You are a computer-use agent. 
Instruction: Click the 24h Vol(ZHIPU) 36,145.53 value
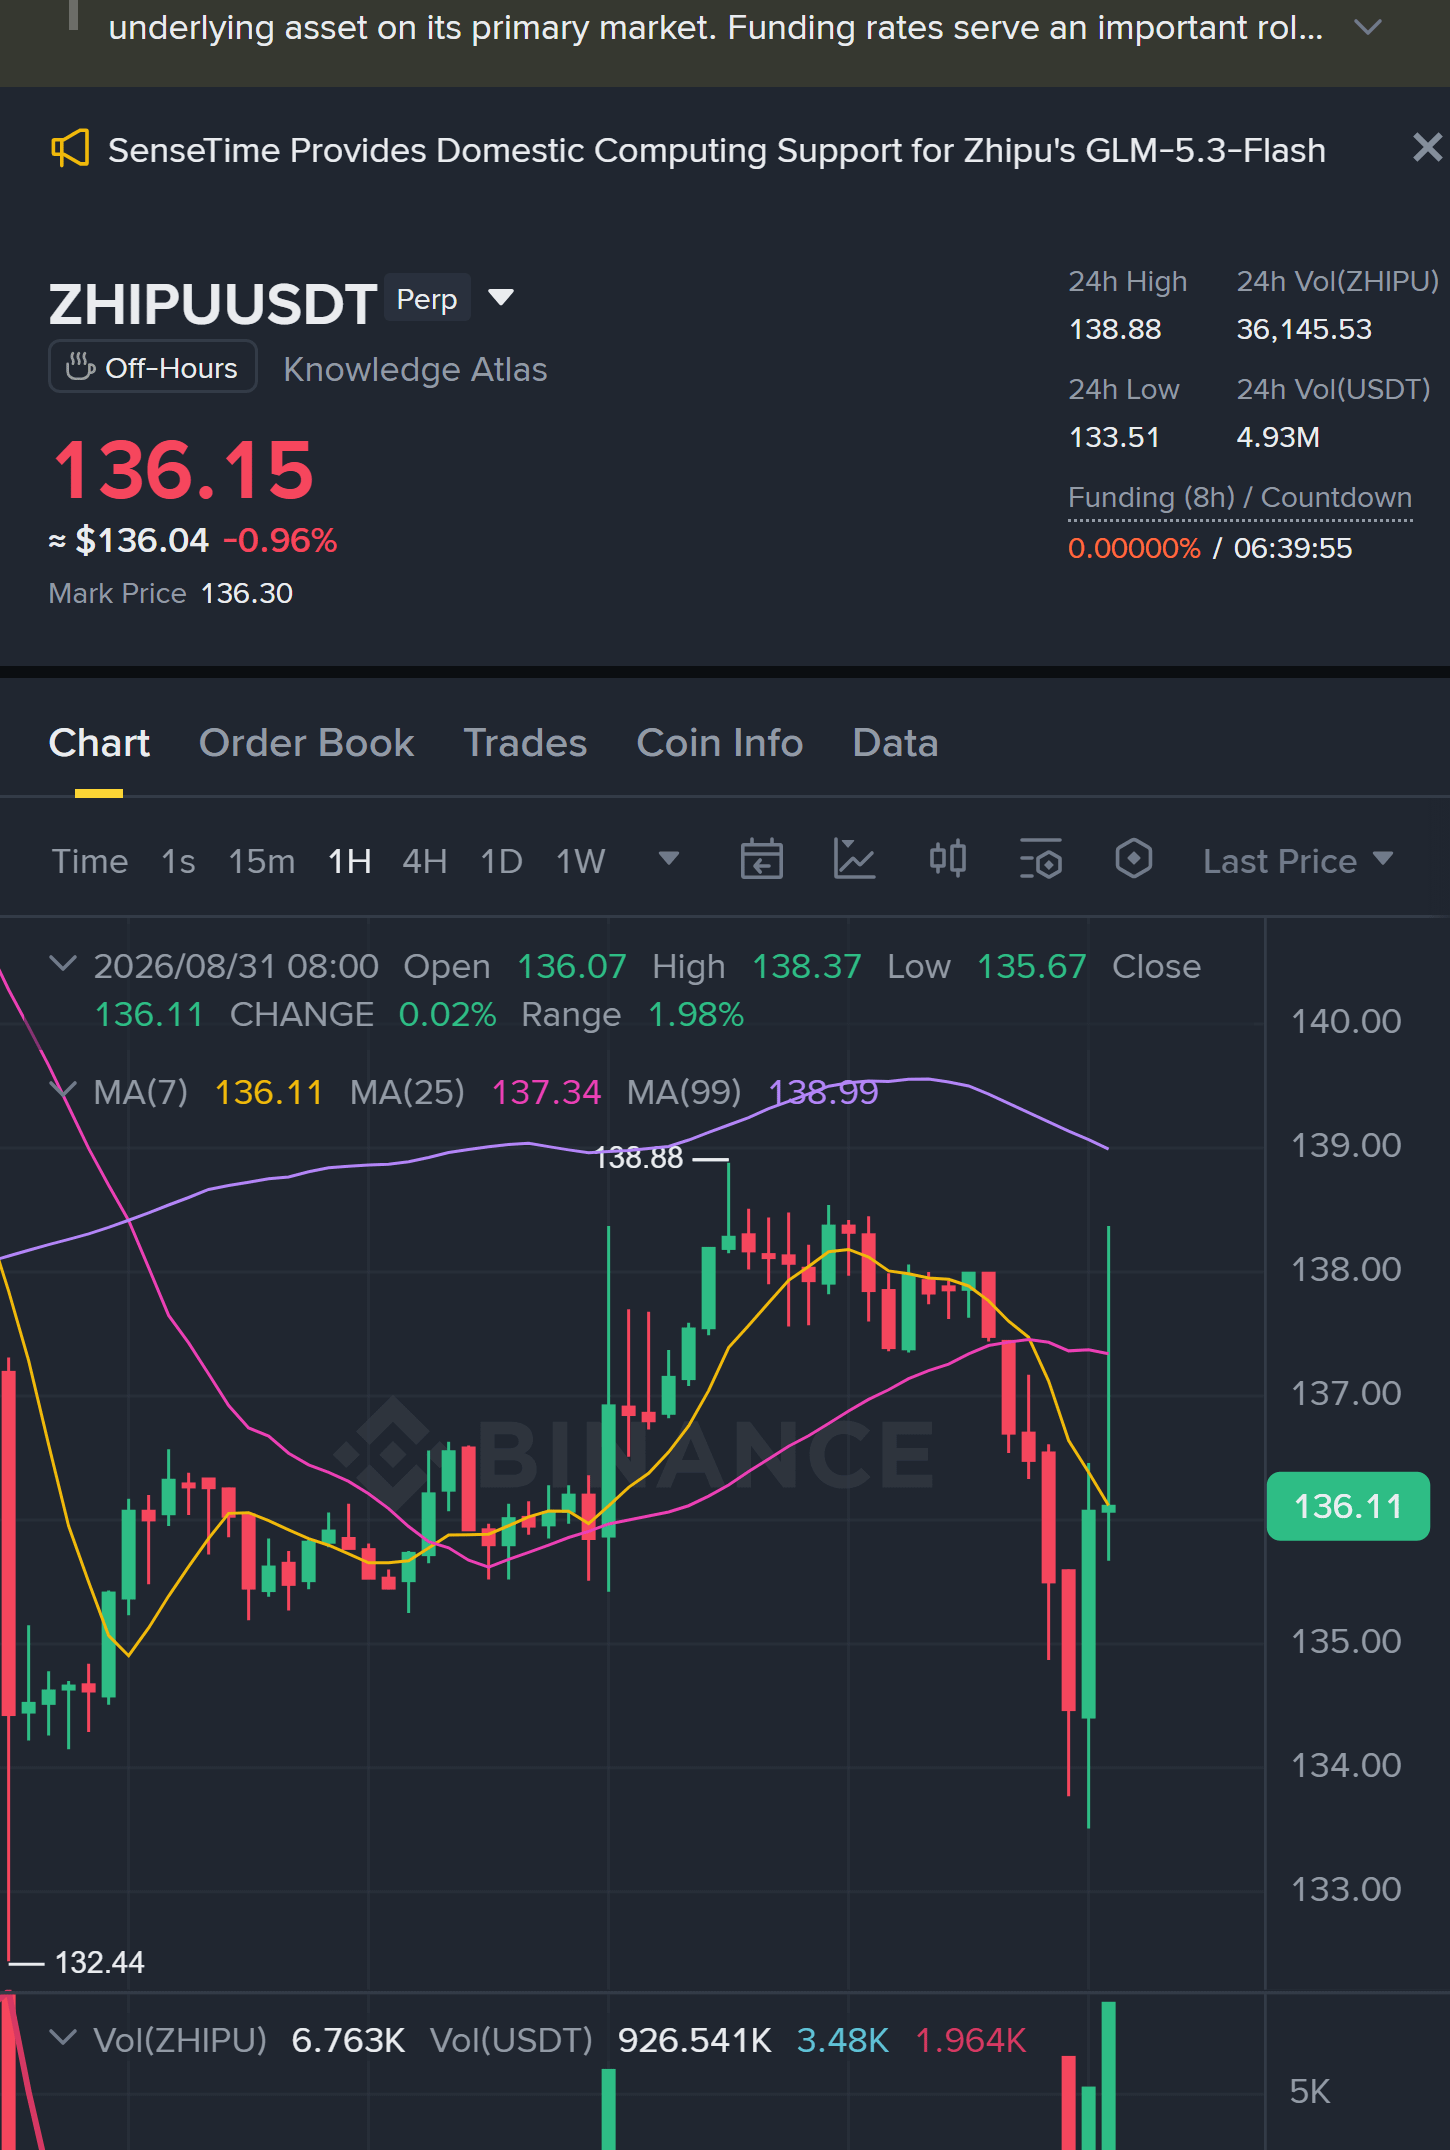tap(1304, 329)
